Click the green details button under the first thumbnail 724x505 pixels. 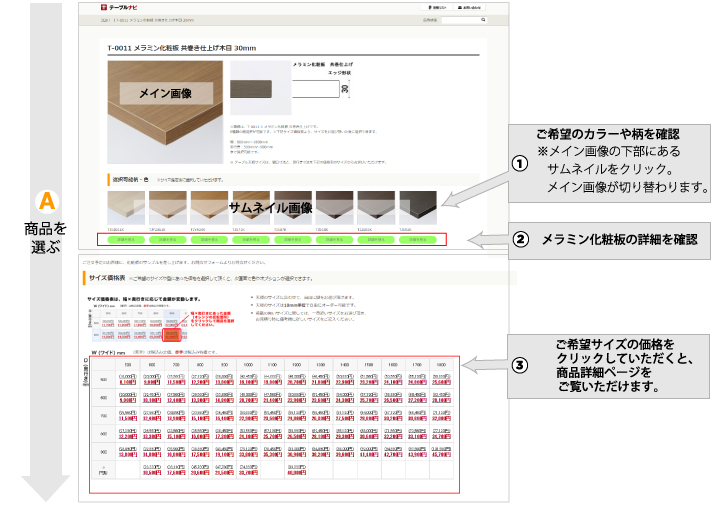[x=126, y=240]
